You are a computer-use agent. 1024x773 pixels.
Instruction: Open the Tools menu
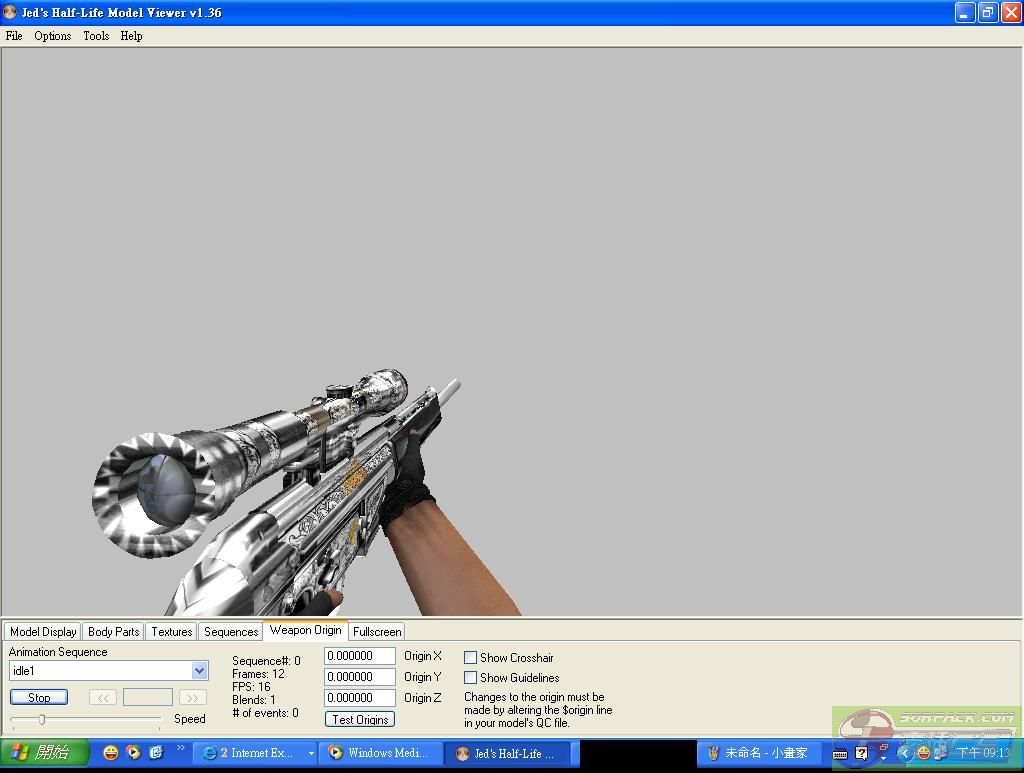96,36
